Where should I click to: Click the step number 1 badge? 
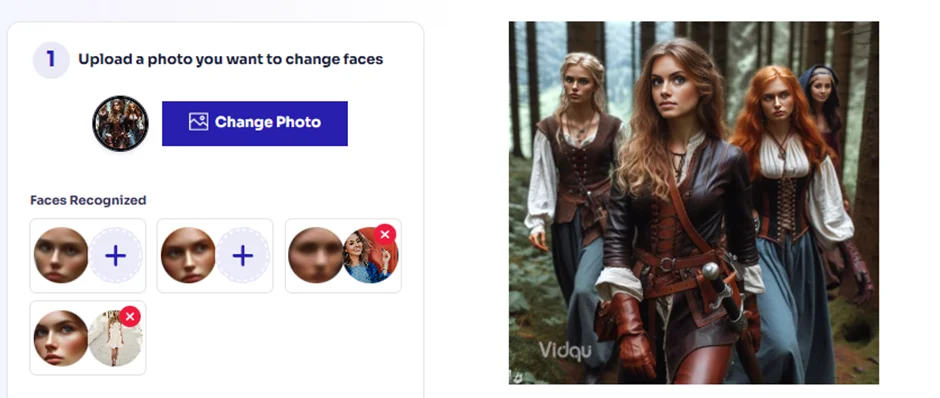point(51,59)
